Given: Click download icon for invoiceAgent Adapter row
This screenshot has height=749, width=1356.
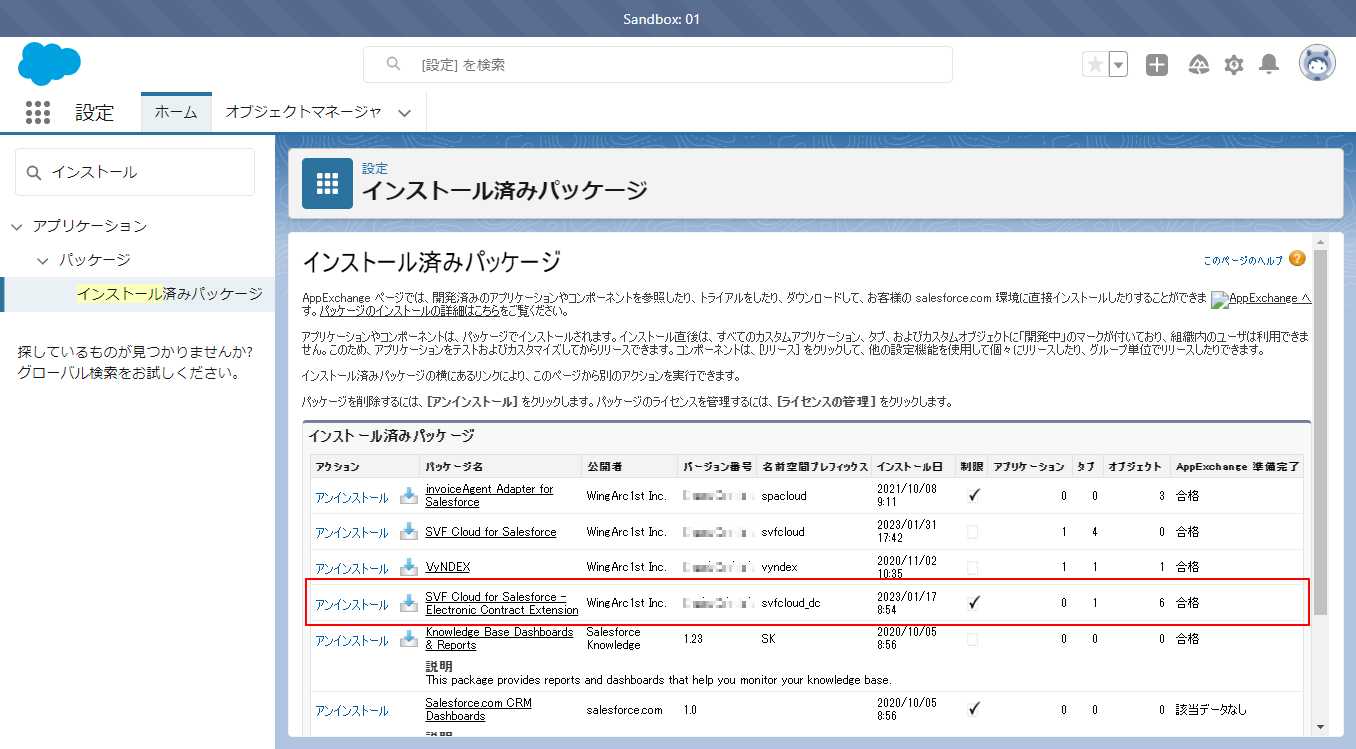Looking at the screenshot, I should click(409, 495).
